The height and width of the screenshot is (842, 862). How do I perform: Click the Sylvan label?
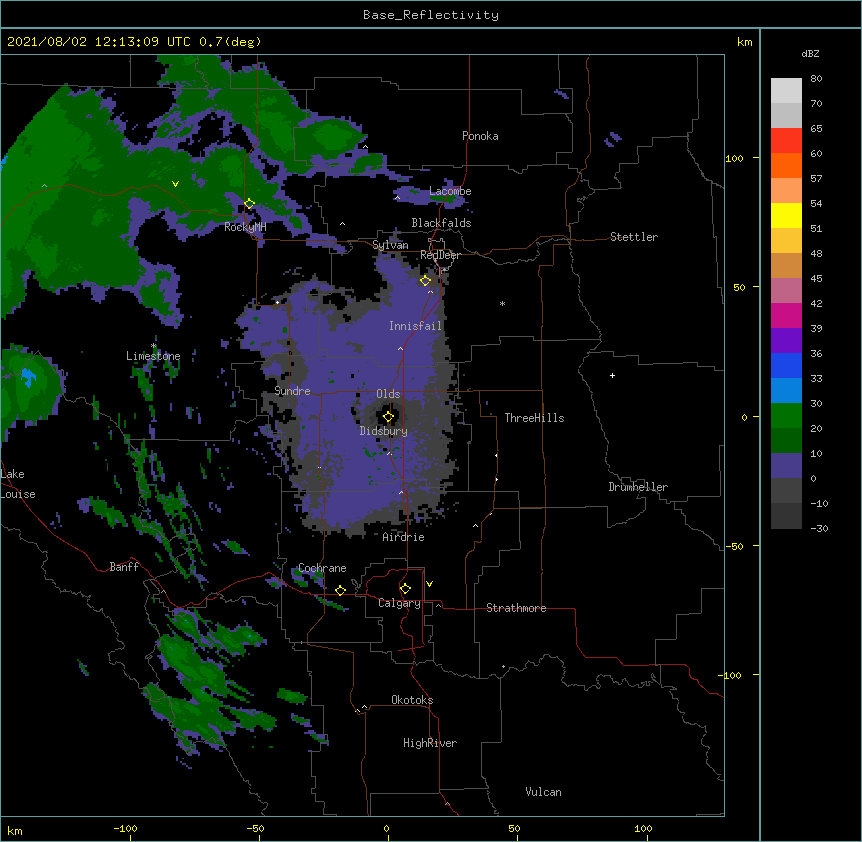tap(390, 245)
